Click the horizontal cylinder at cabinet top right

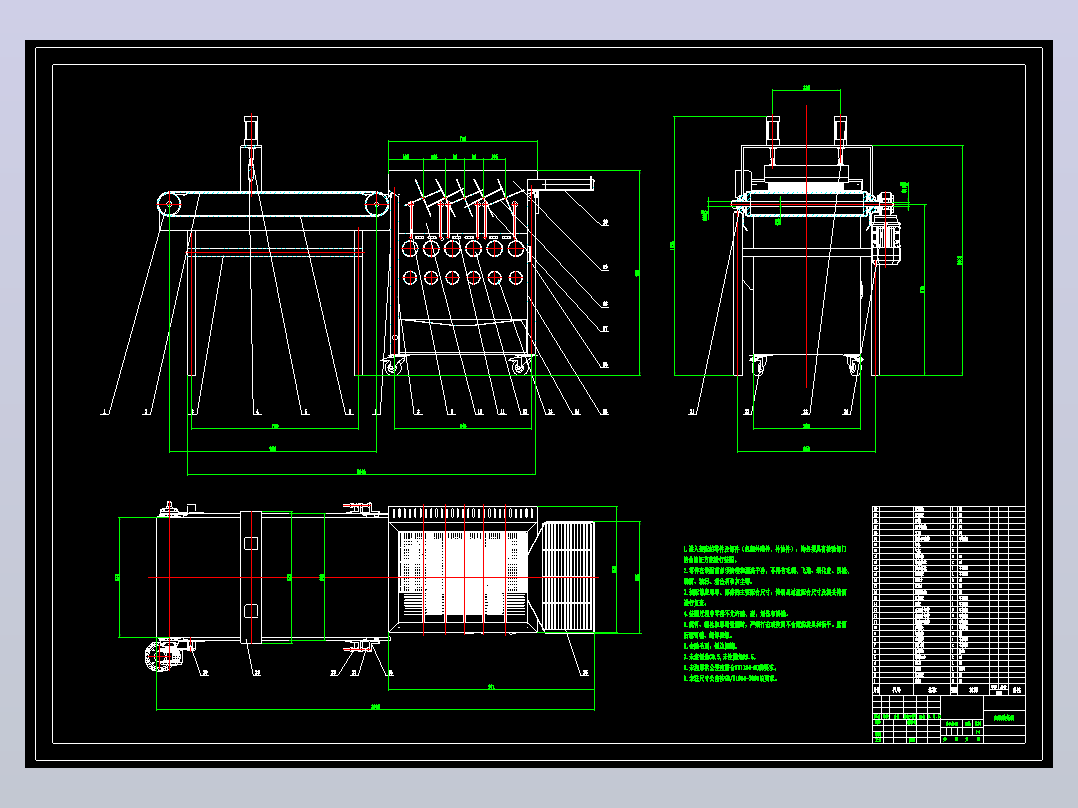560,184
